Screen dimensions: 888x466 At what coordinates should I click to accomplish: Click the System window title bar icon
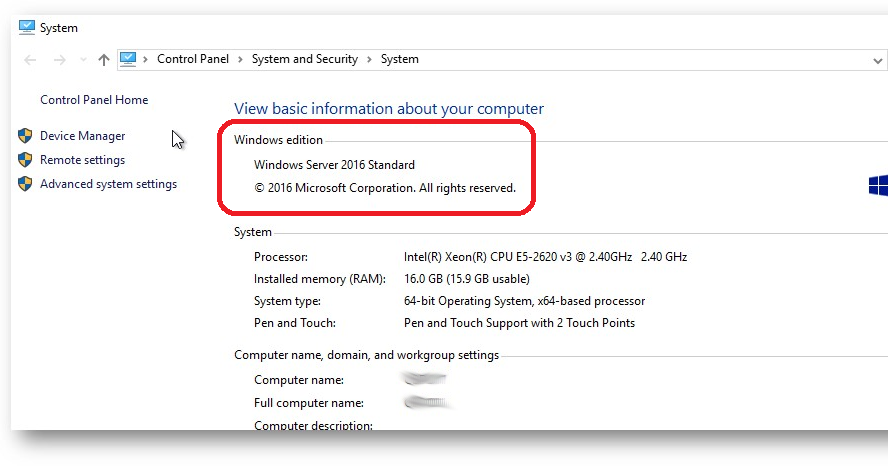click(x=27, y=27)
